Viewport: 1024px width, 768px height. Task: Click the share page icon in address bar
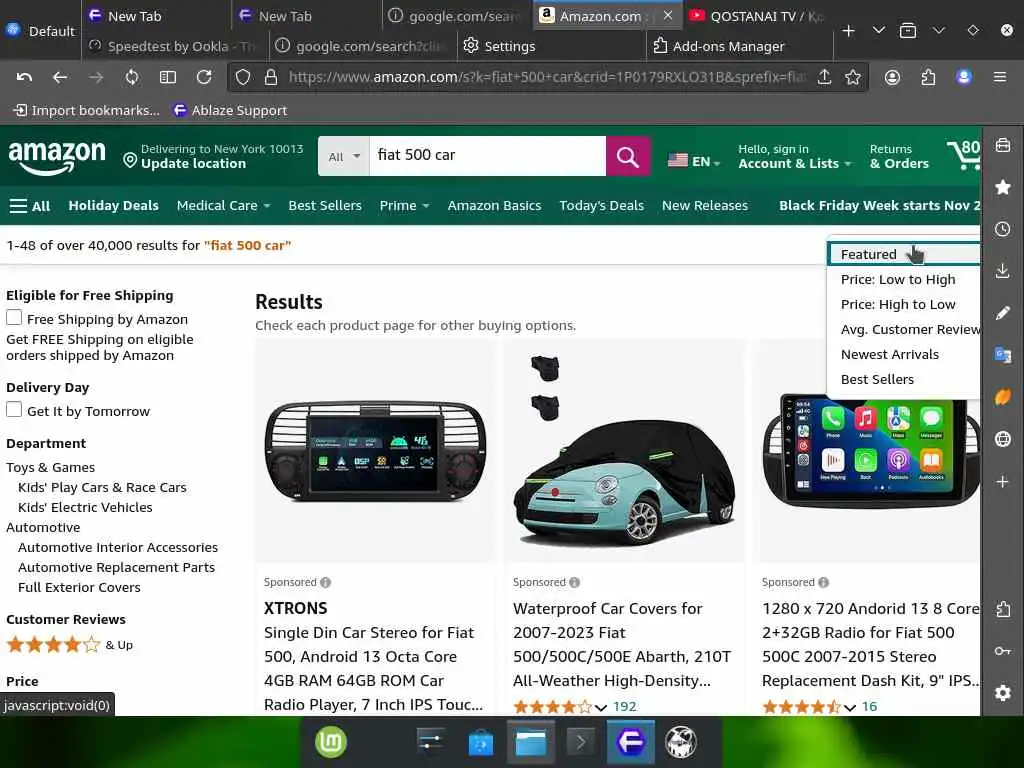click(x=824, y=77)
